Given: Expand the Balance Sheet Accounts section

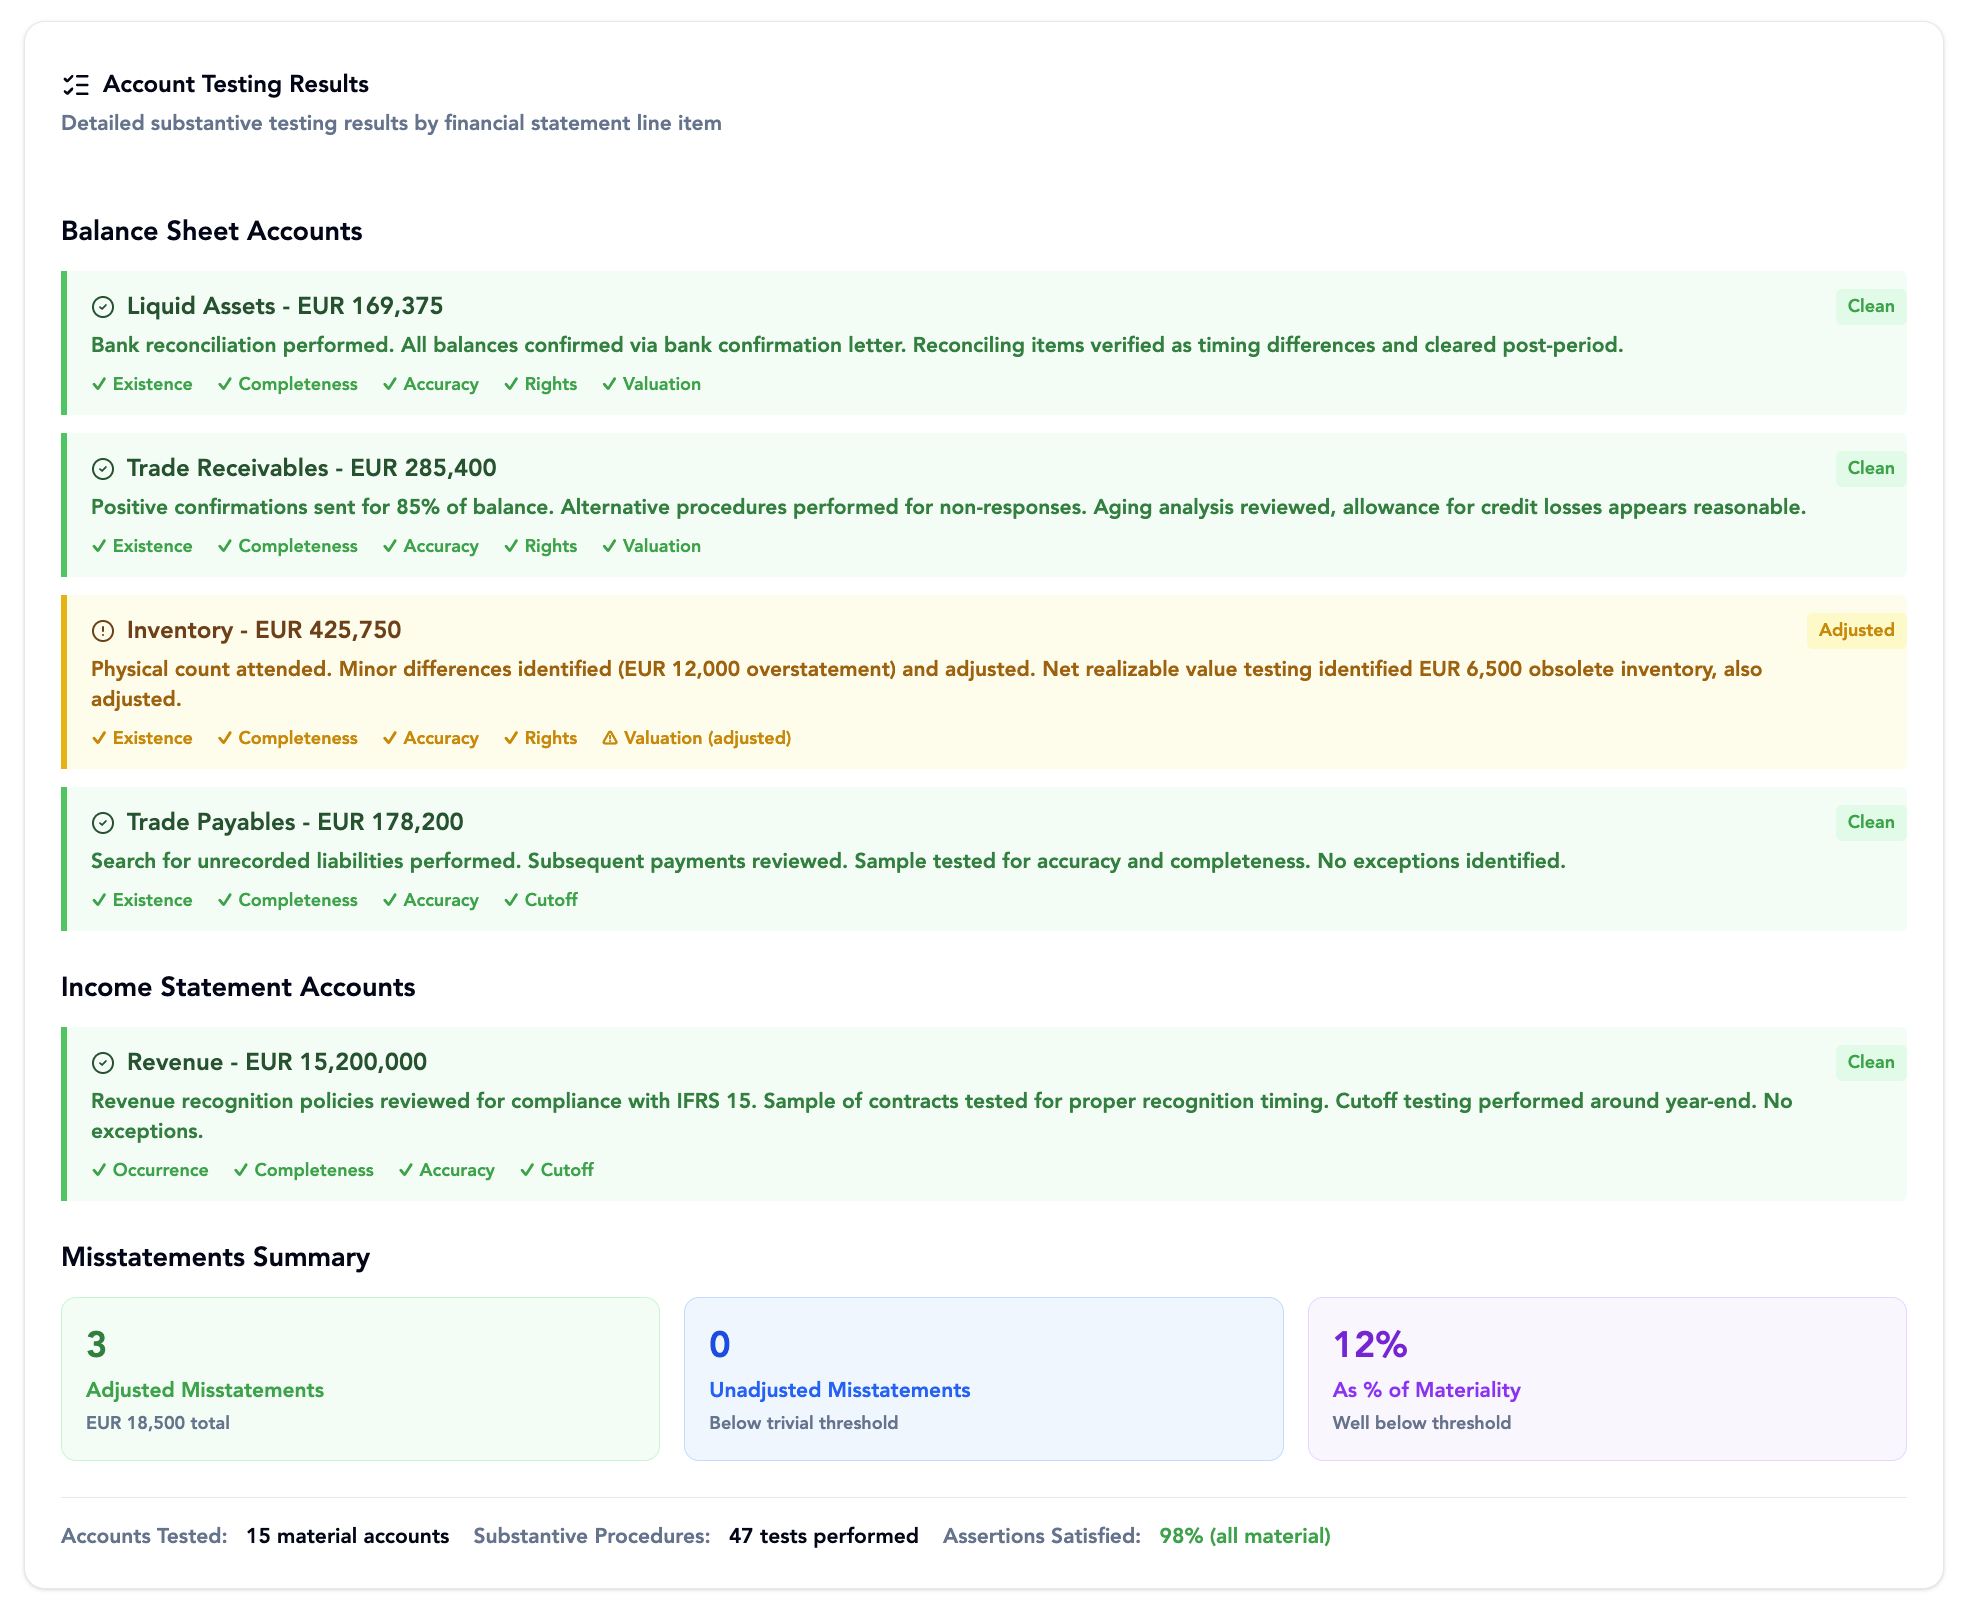Looking at the screenshot, I should [212, 231].
